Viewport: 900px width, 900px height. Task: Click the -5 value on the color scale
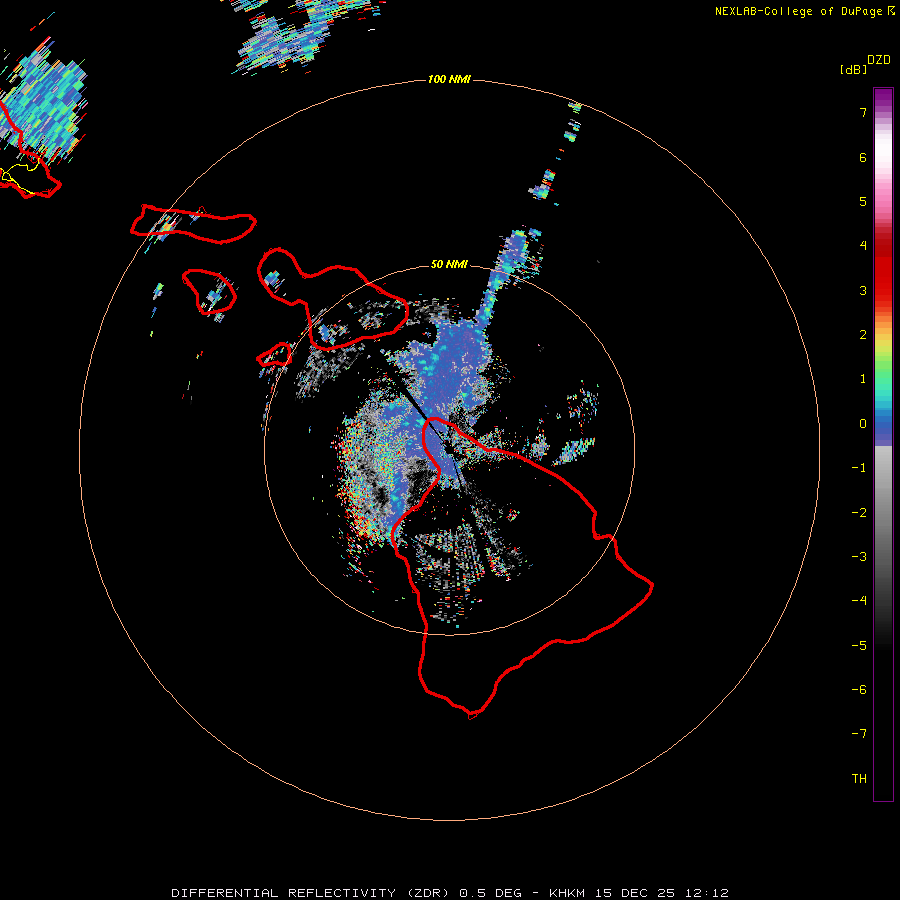859,646
